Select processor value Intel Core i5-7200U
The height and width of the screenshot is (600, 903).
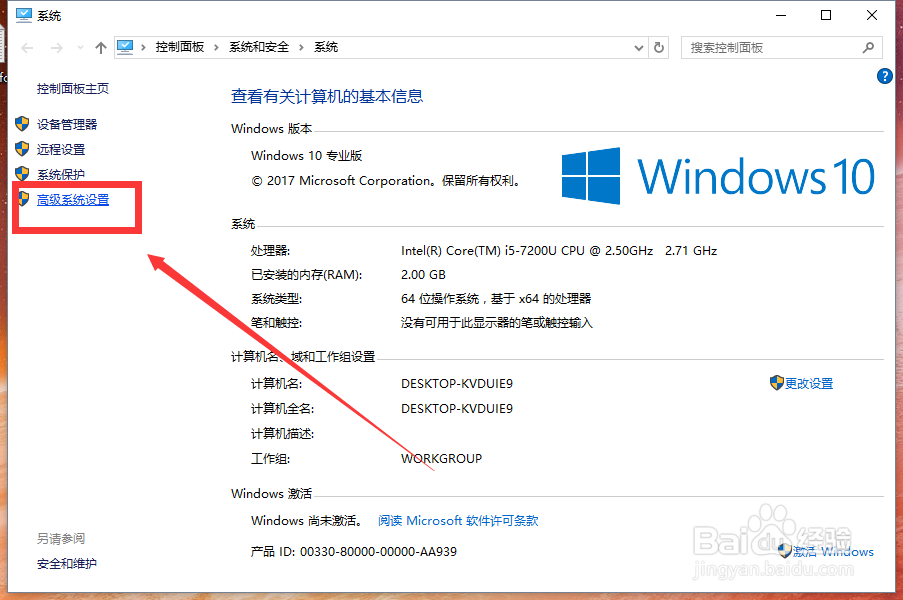click(559, 250)
